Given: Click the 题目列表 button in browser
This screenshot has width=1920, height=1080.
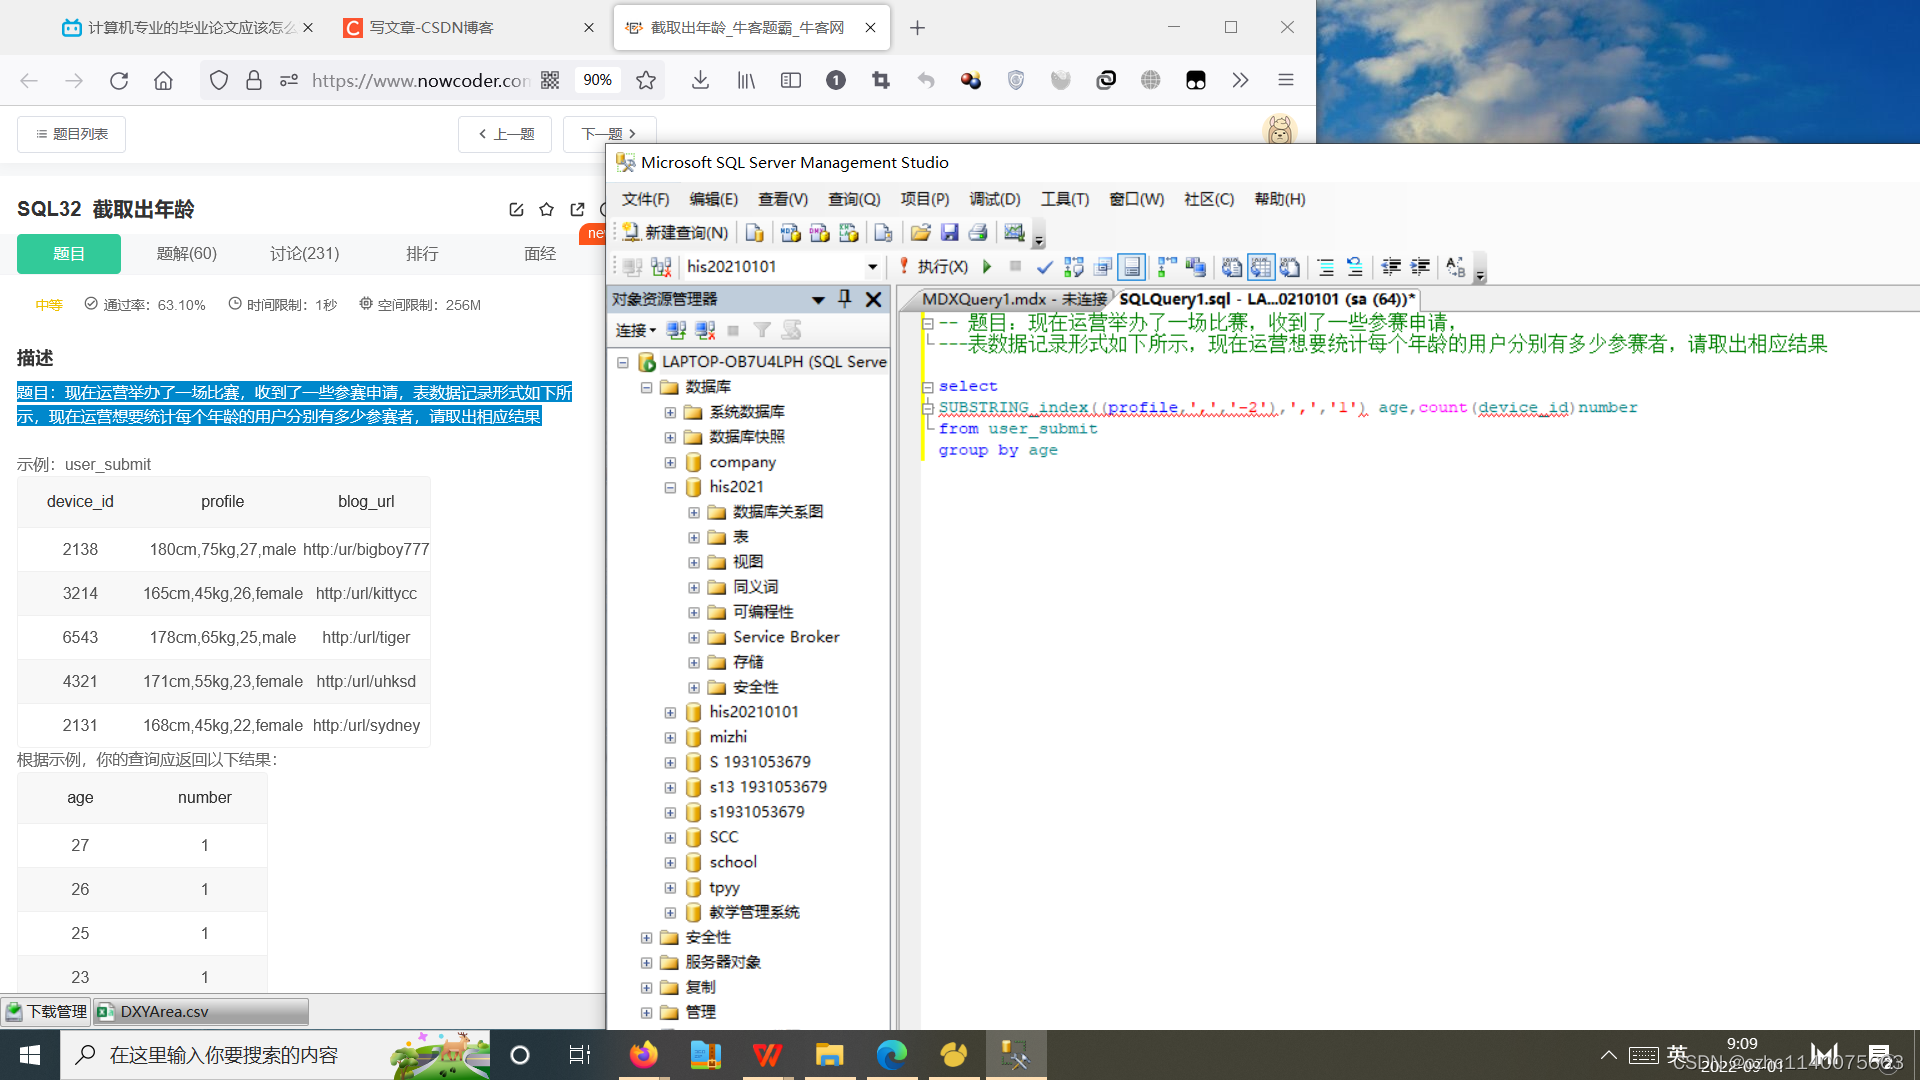Looking at the screenshot, I should pos(71,134).
